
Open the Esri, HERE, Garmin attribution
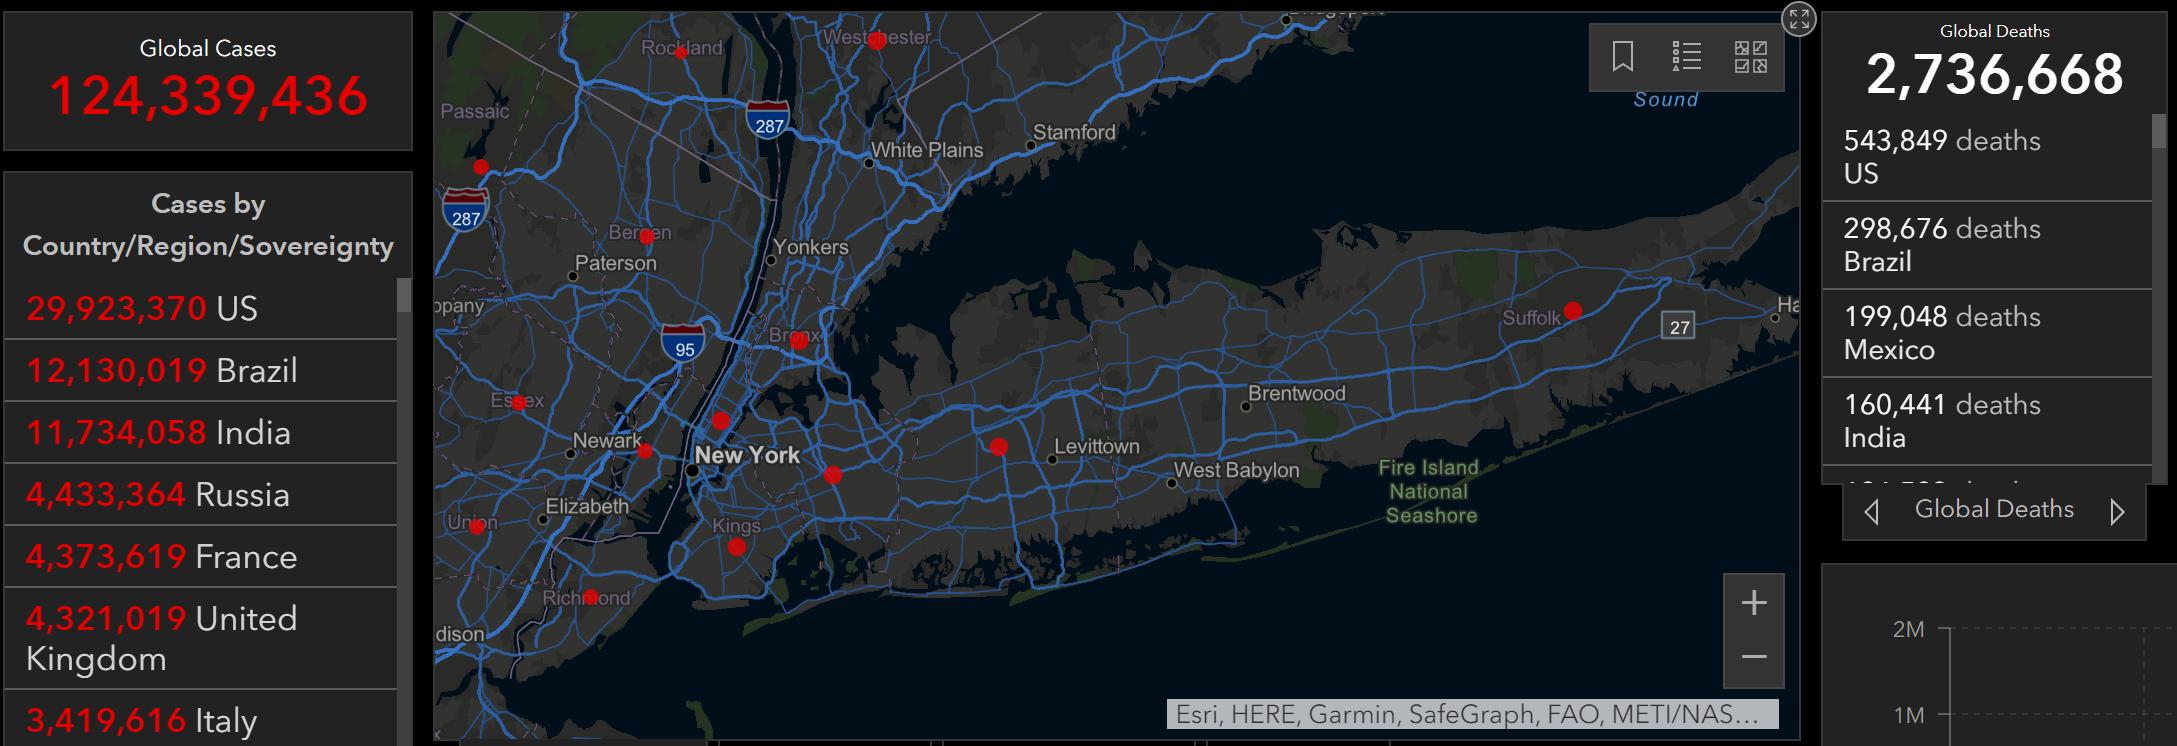[1472, 714]
